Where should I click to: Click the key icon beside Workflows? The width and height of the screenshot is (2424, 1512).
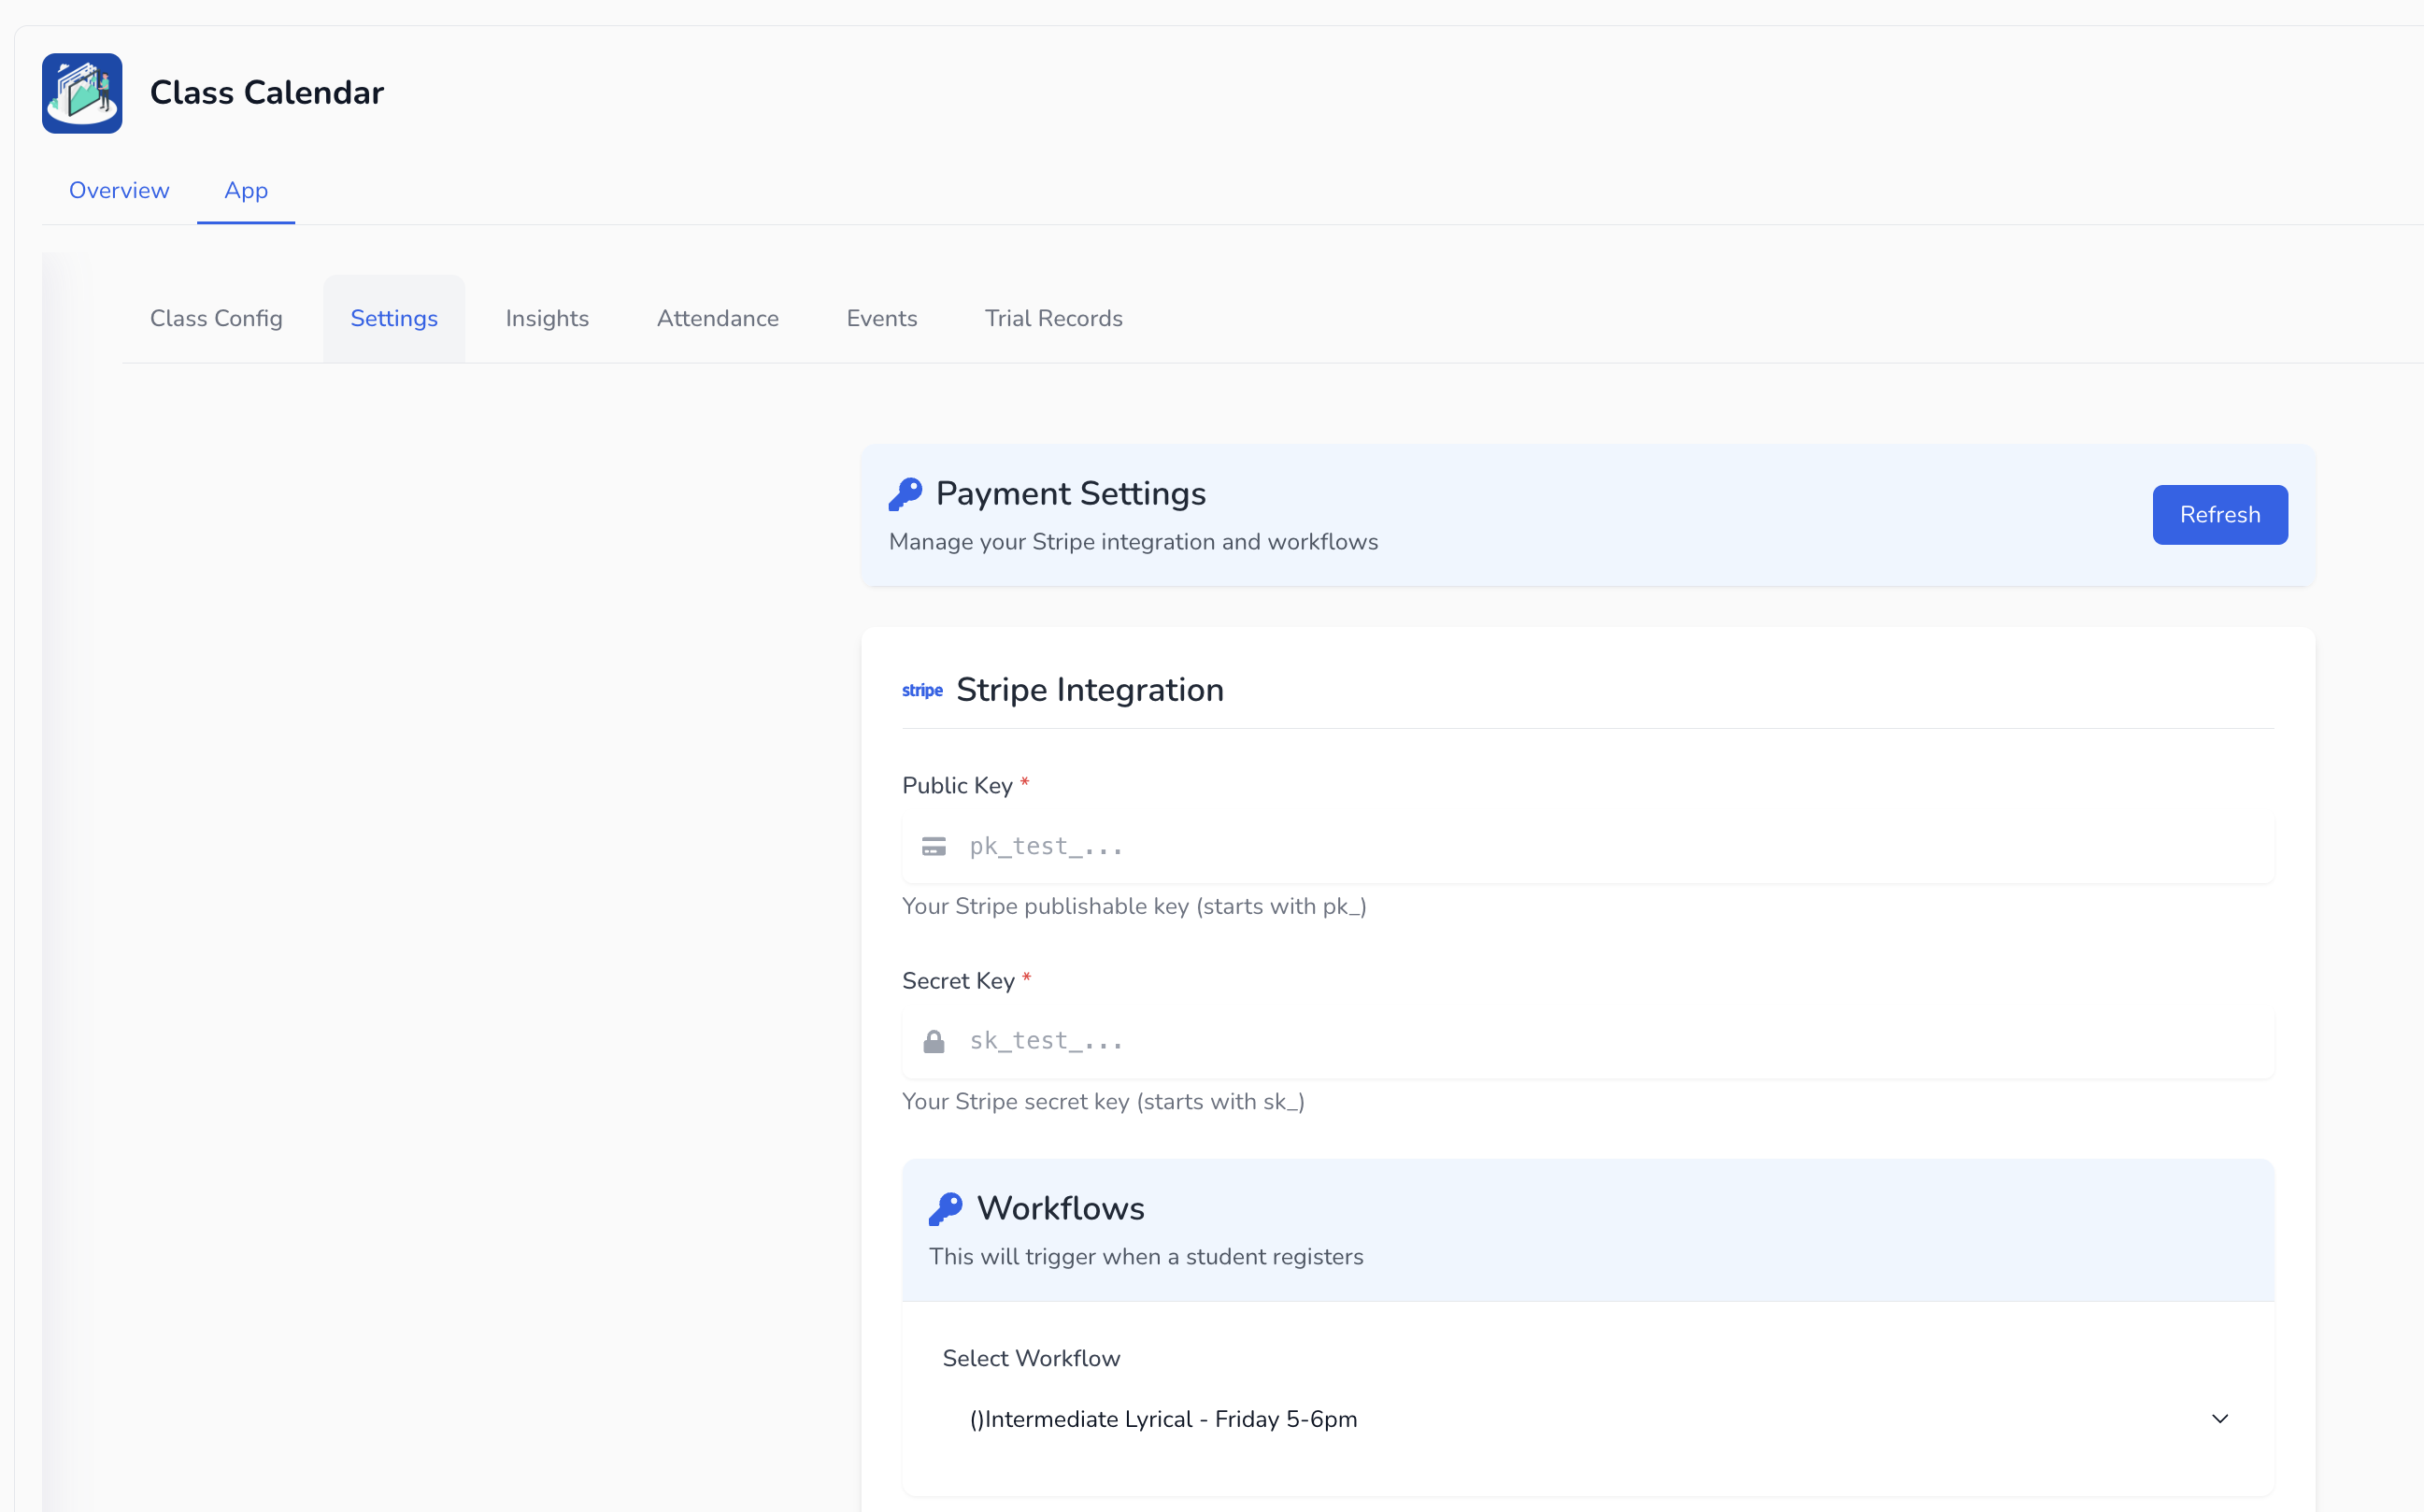pos(946,1209)
